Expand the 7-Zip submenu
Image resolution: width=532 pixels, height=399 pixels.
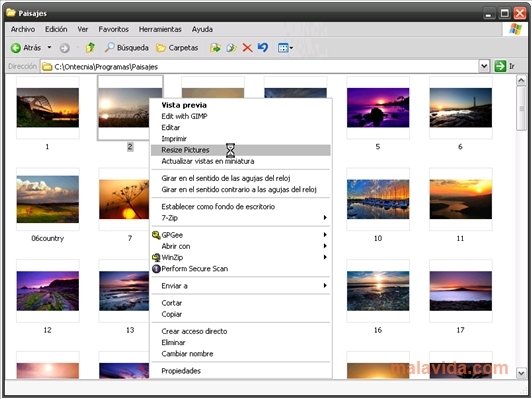point(241,218)
